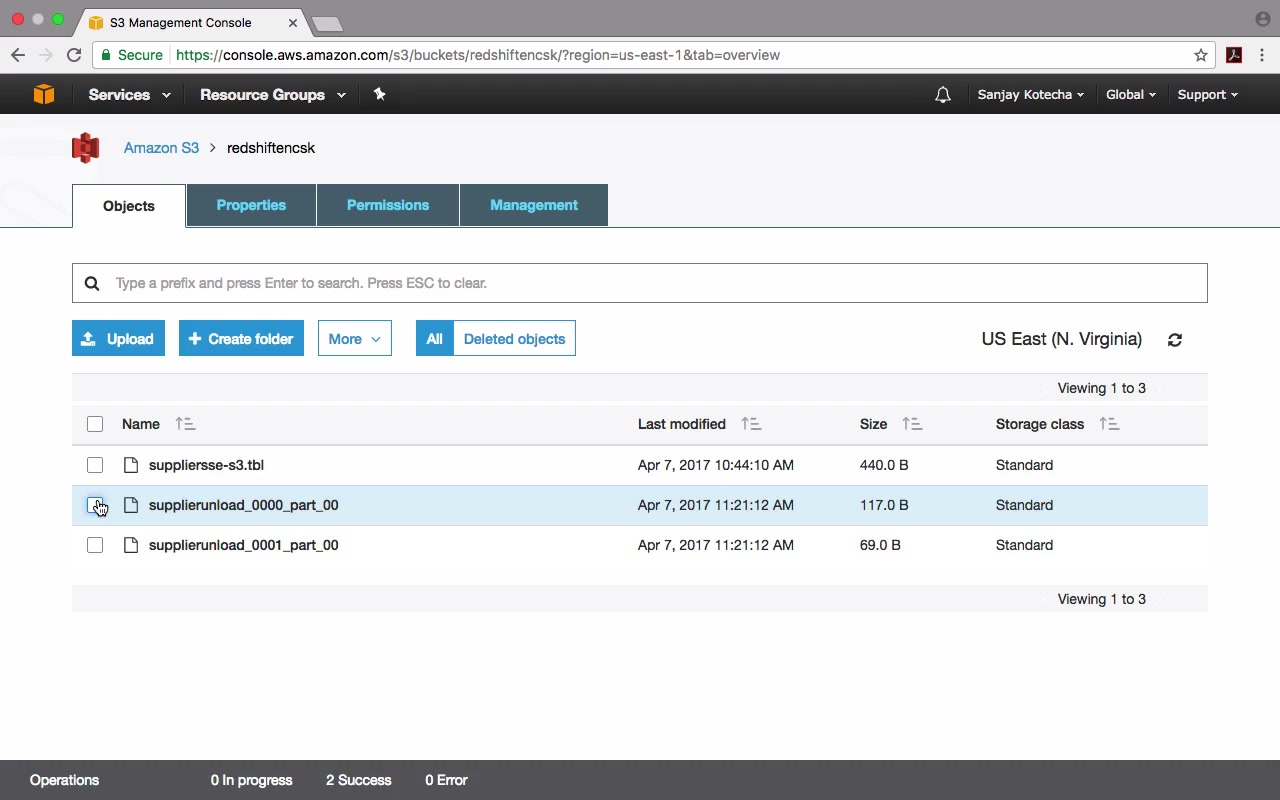Click the '2 Success' status entry
The image size is (1280, 800).
tap(358, 780)
